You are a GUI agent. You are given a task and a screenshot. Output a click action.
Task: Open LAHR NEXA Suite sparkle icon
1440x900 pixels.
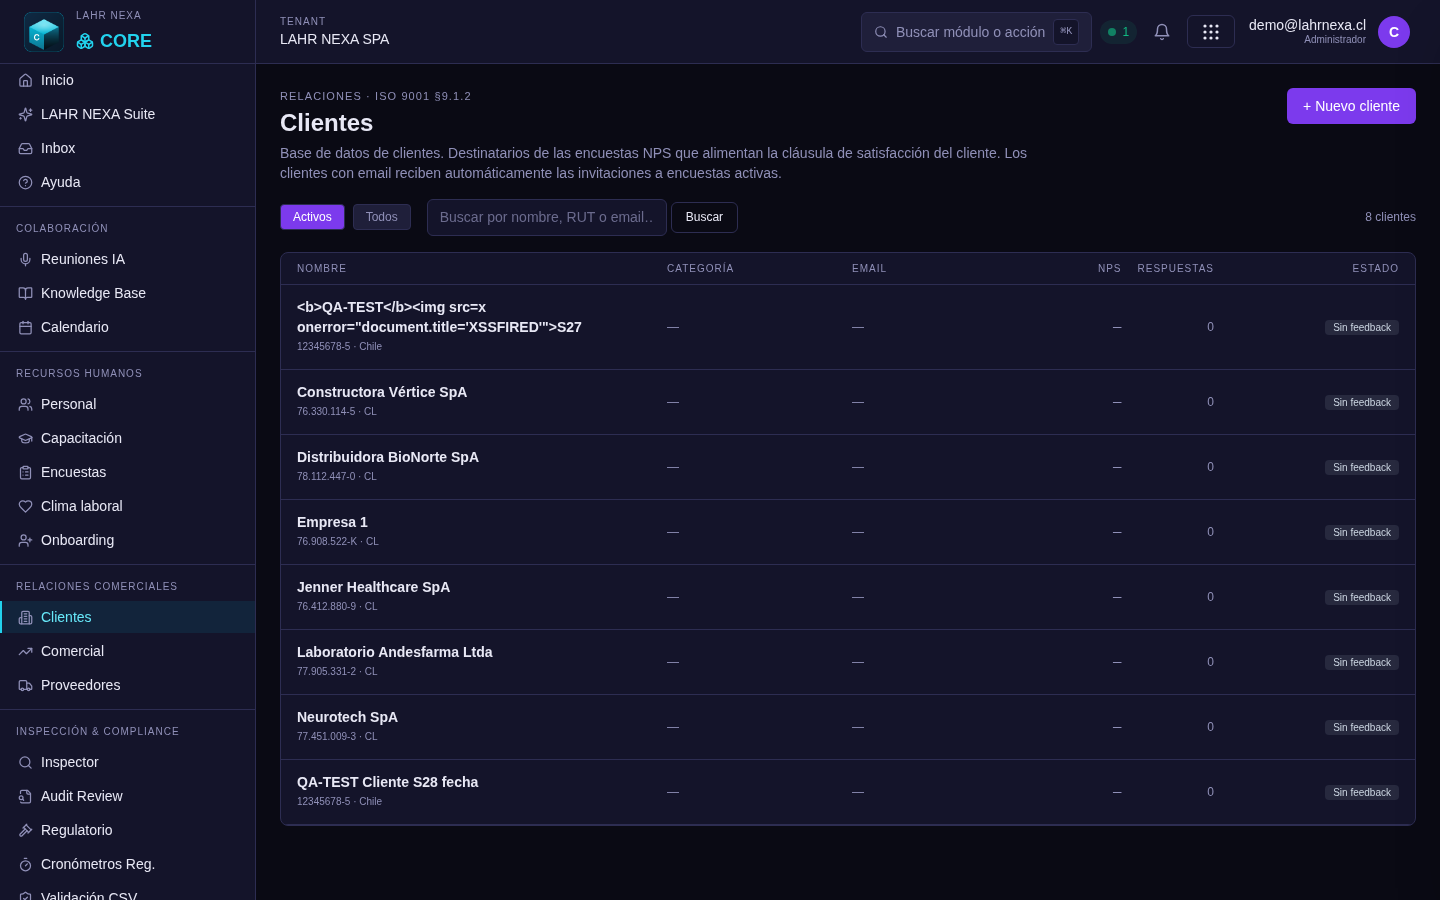26,114
